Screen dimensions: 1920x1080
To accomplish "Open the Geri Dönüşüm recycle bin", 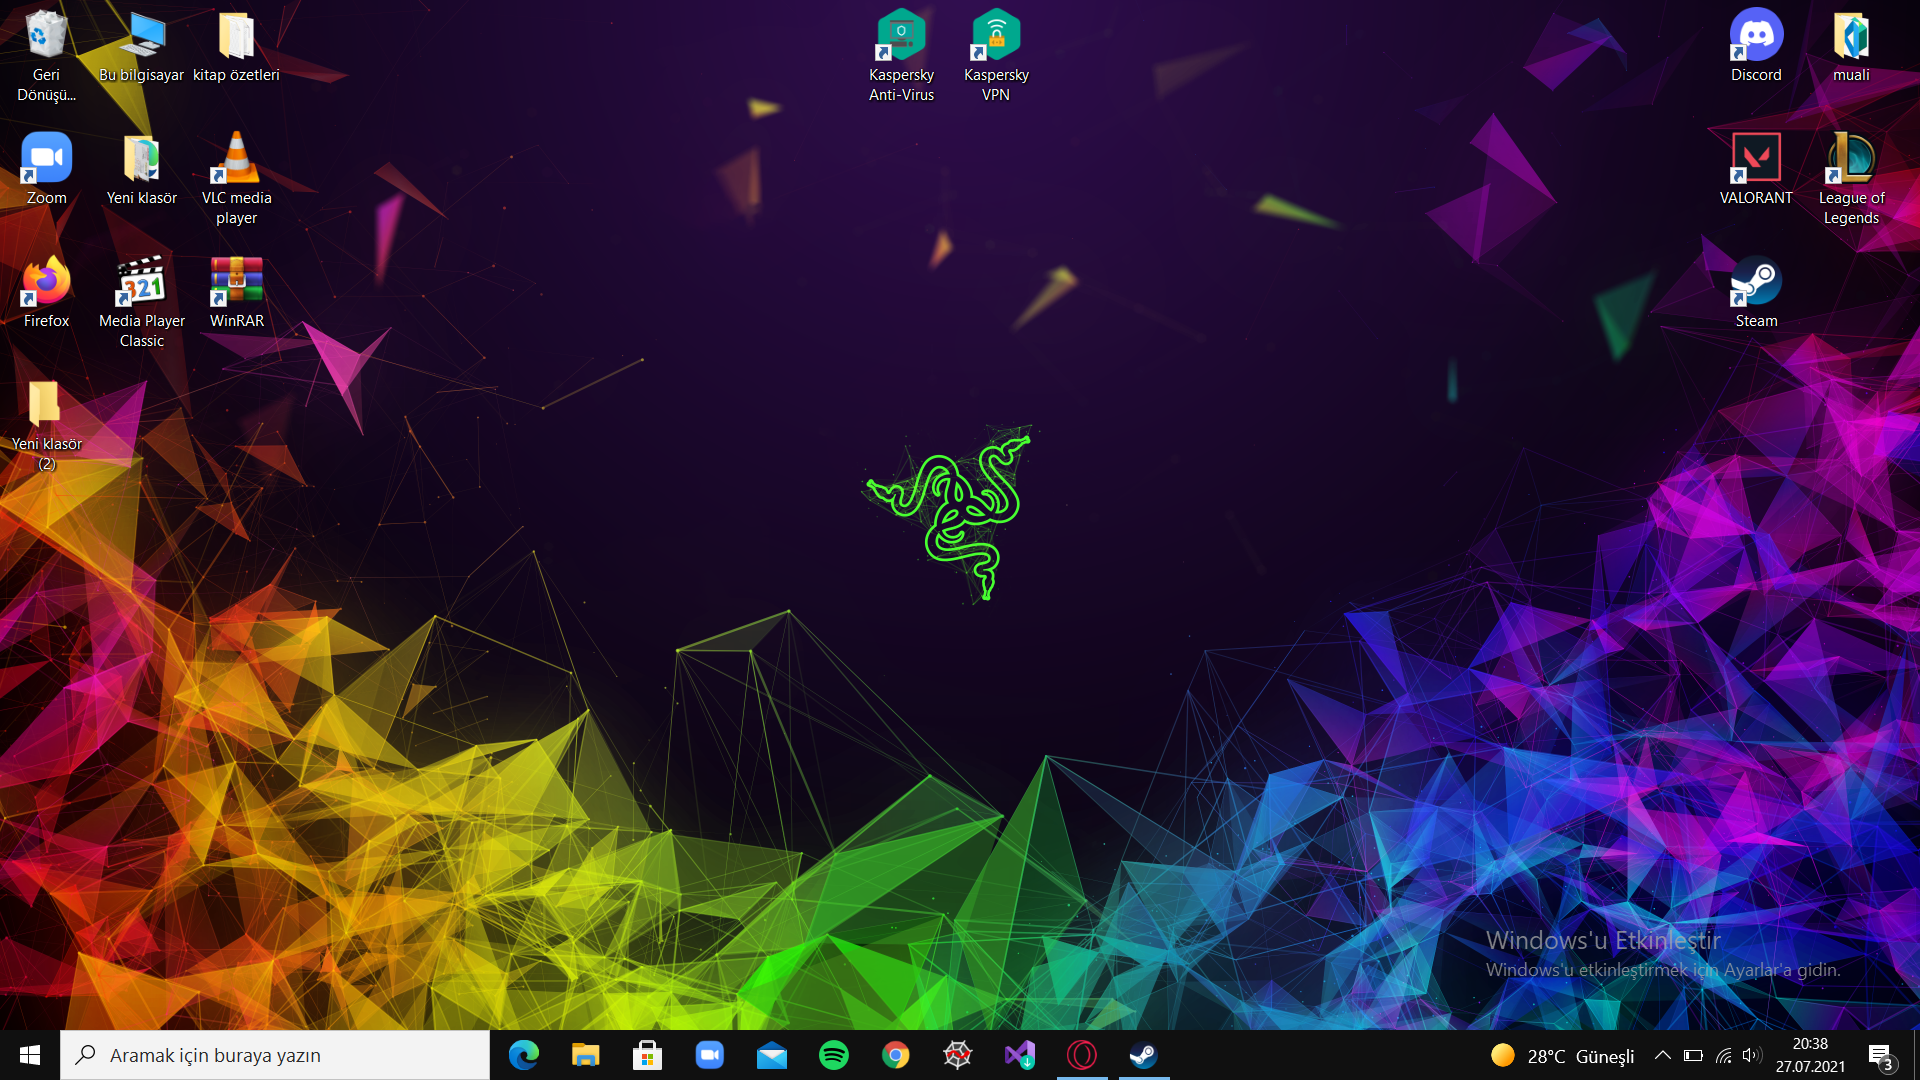I will coord(45,34).
